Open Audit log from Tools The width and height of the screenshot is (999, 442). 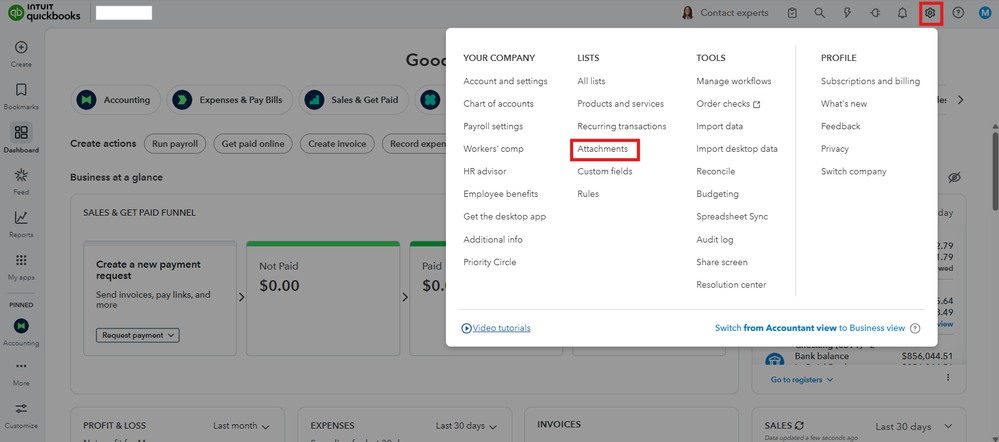(x=715, y=239)
